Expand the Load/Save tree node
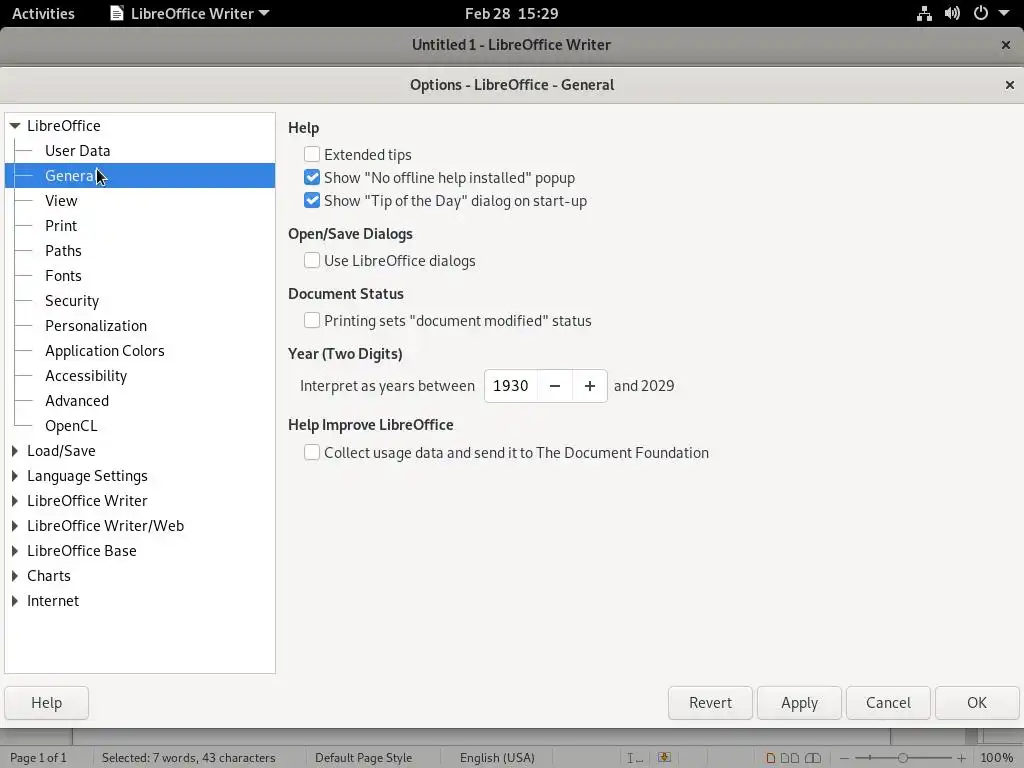This screenshot has width=1024, height=768. tap(15, 451)
